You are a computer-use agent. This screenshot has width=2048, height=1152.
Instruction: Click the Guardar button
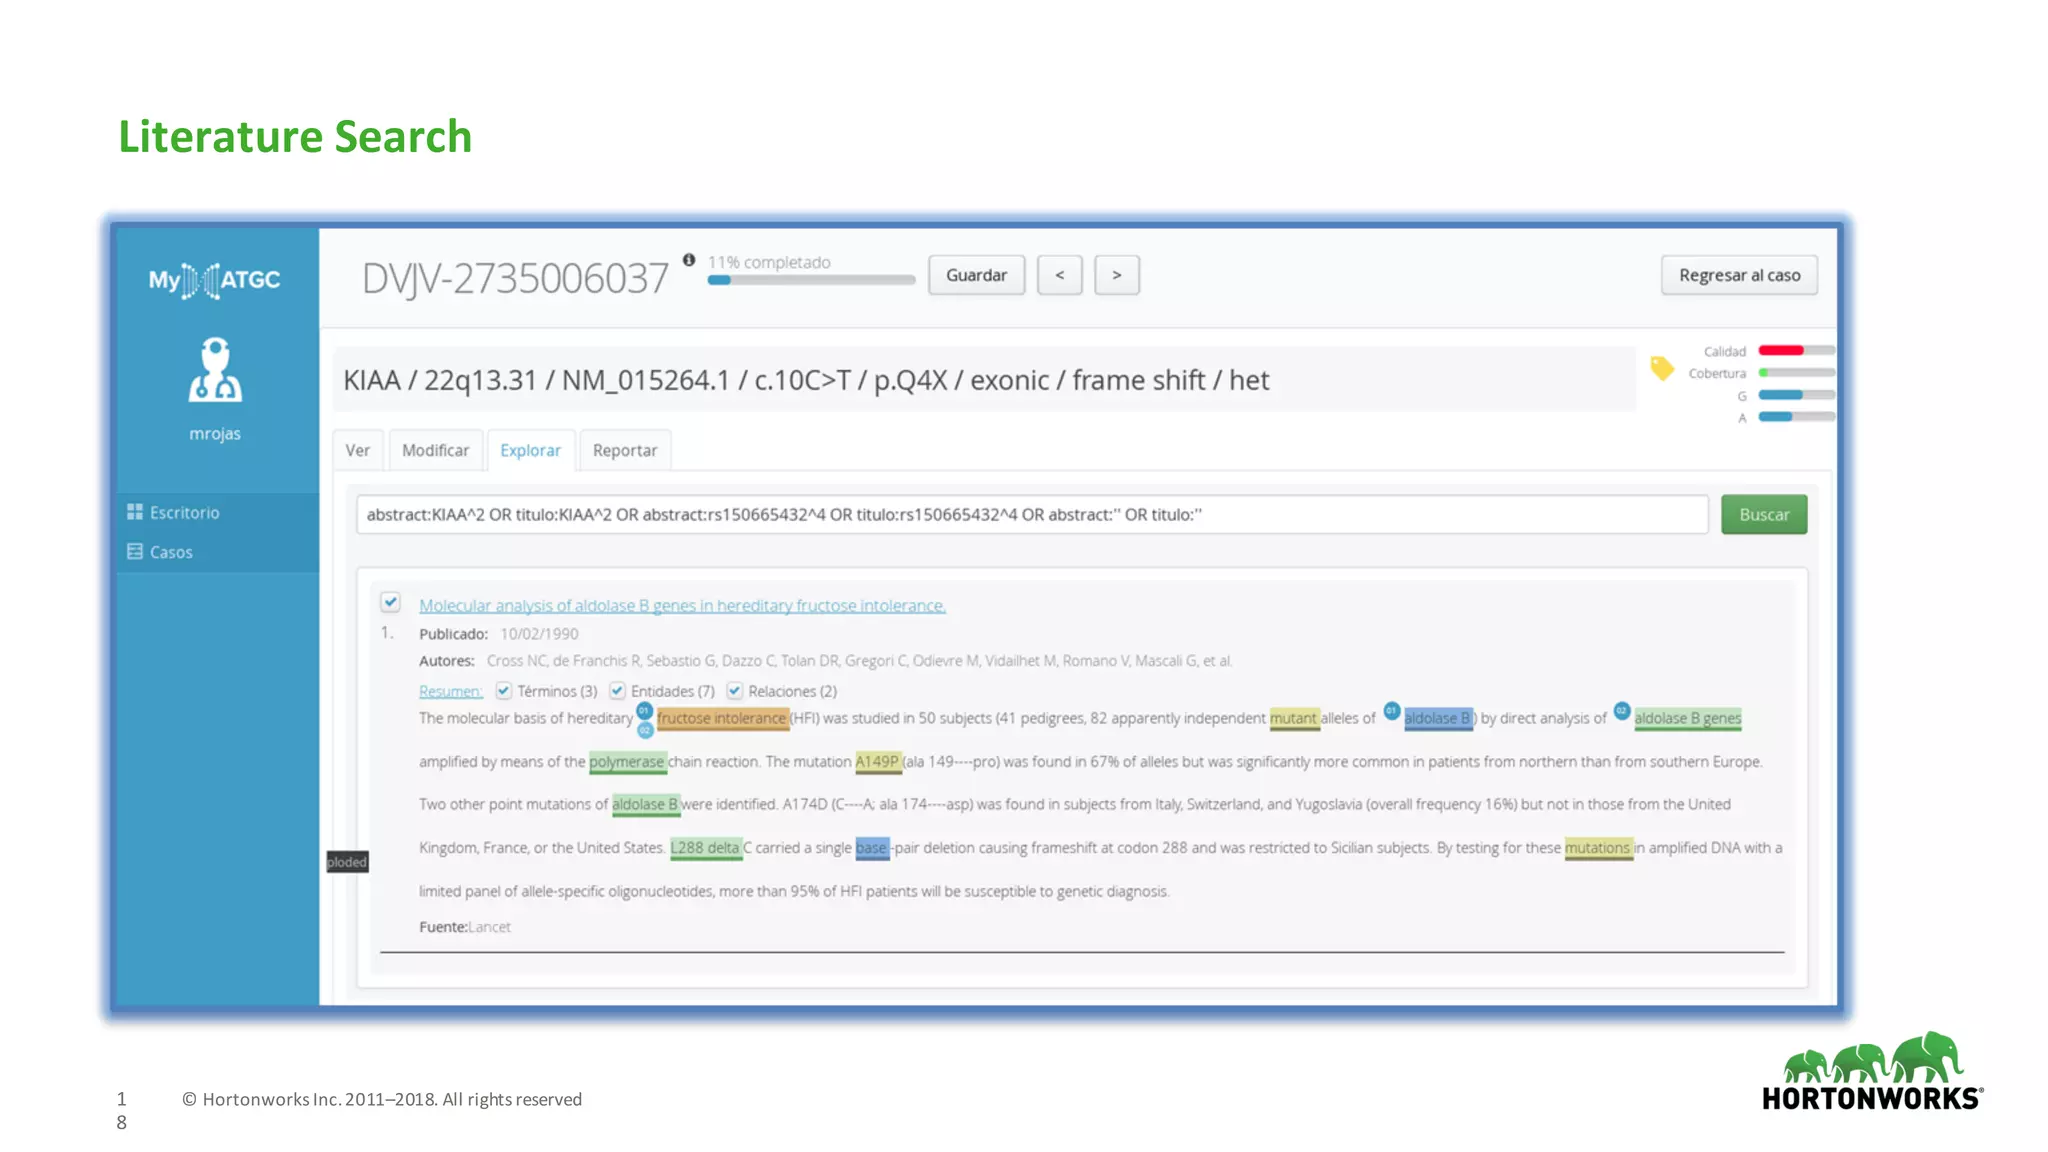click(976, 275)
